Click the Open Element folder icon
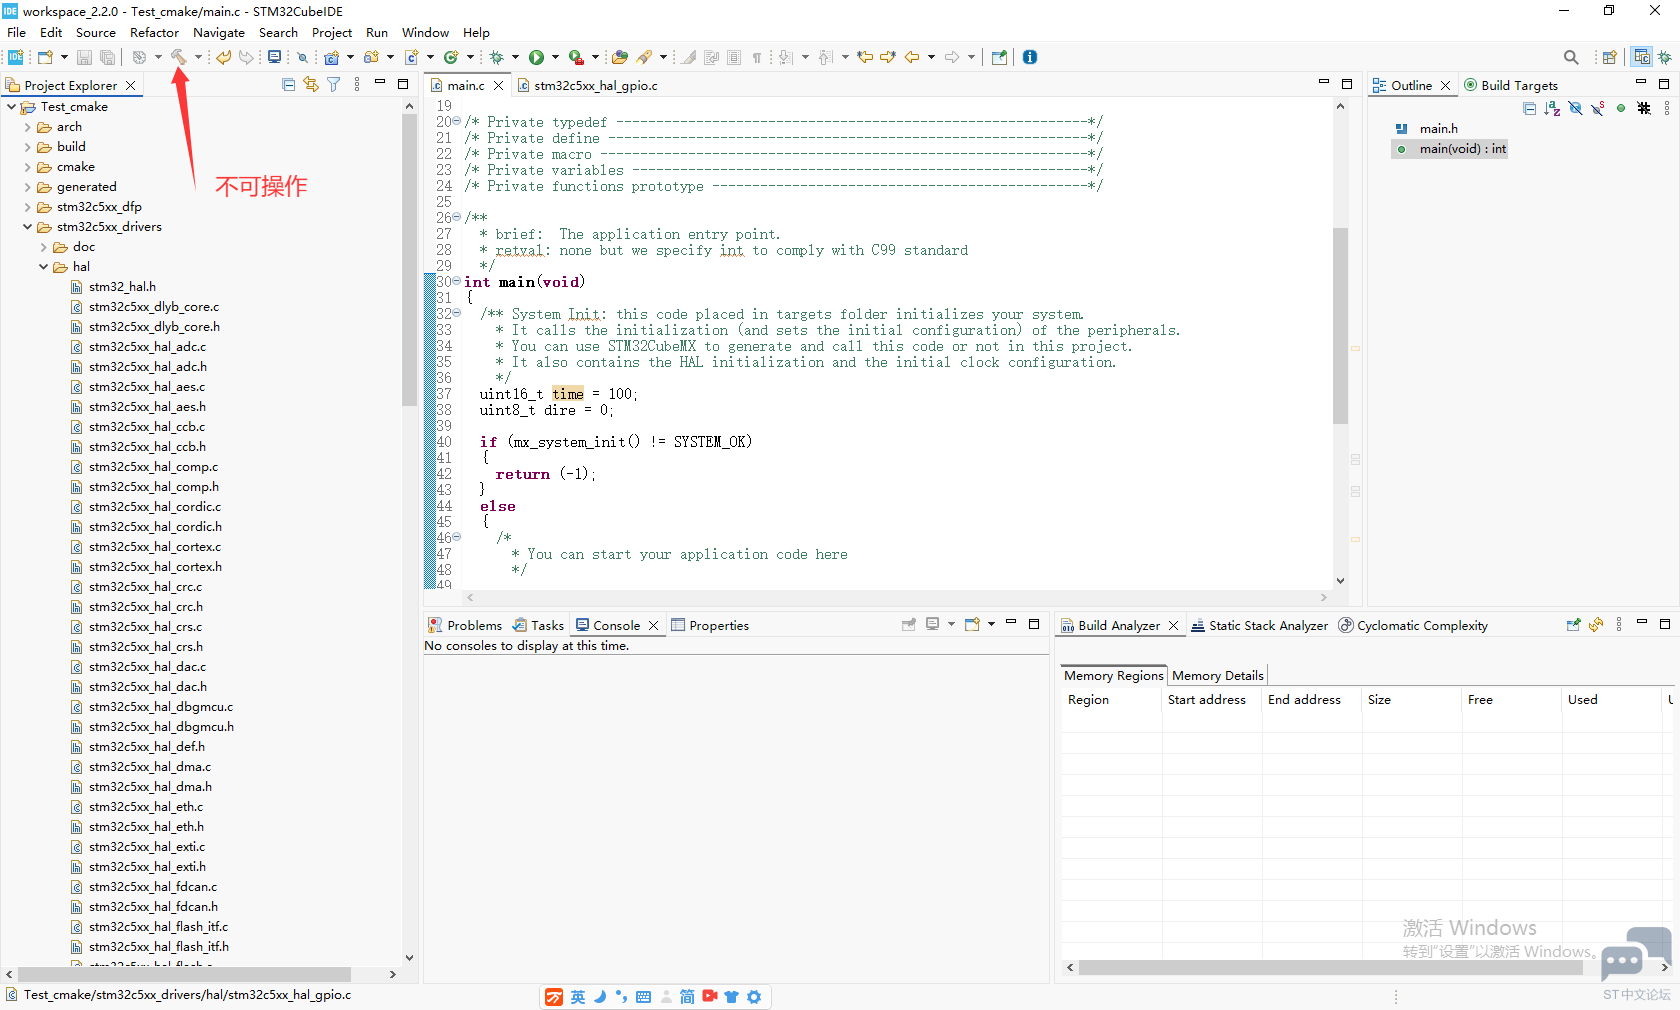 620,57
